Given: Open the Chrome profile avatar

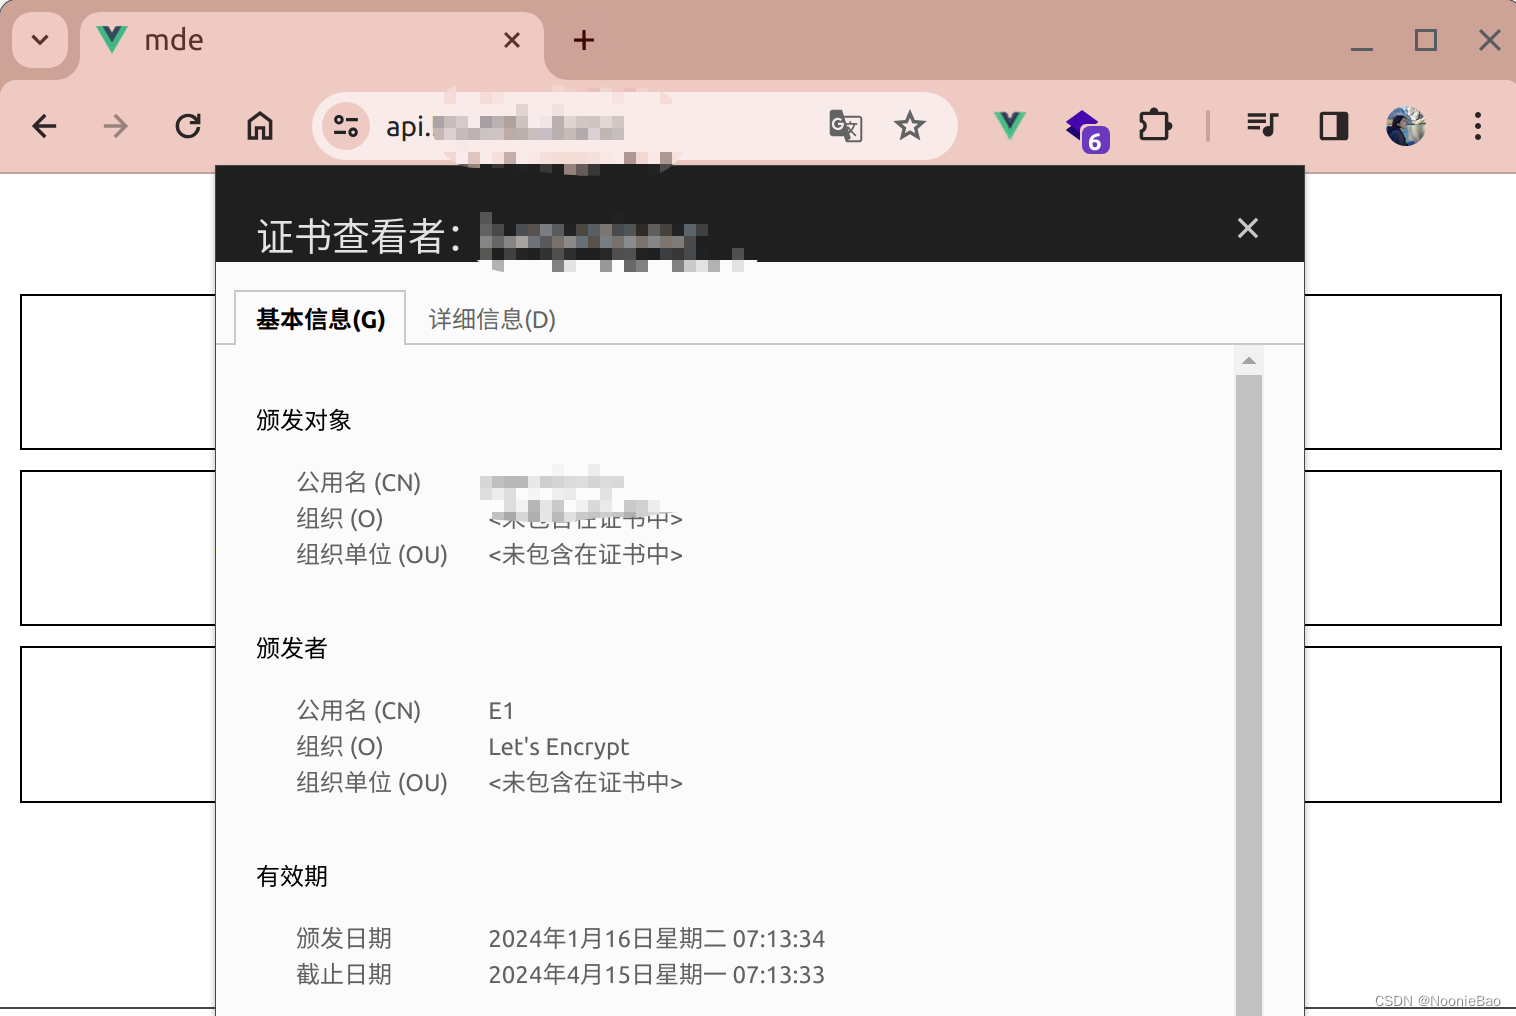Looking at the screenshot, I should pos(1406,126).
